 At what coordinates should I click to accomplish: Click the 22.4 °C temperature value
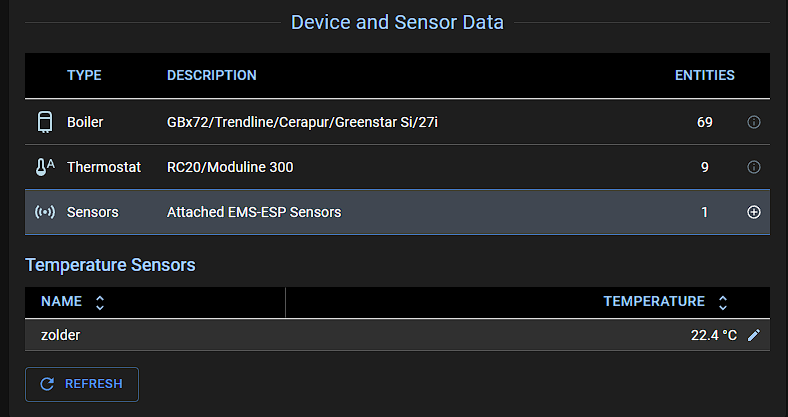coord(713,335)
